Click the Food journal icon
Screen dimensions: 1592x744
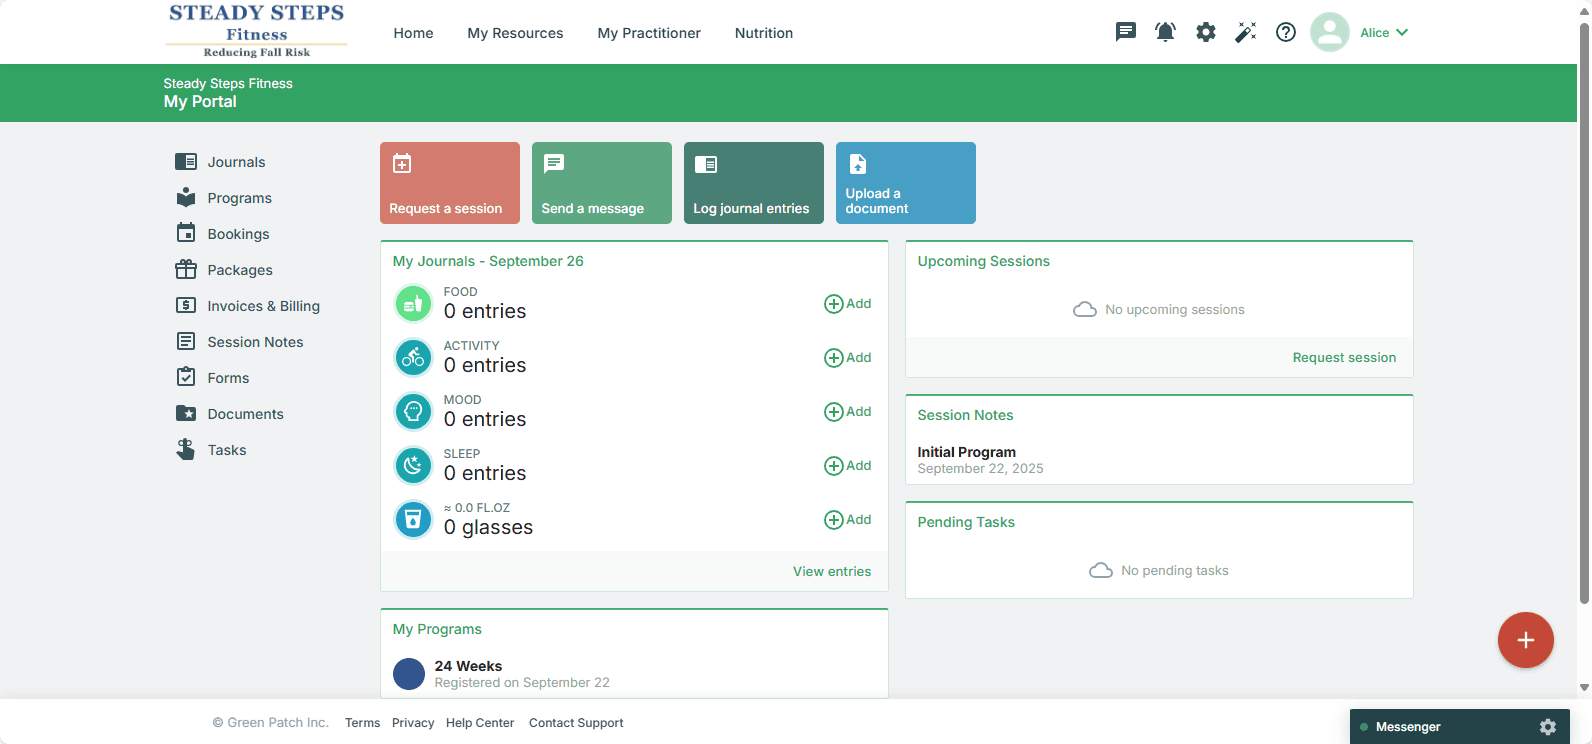pyautogui.click(x=413, y=303)
